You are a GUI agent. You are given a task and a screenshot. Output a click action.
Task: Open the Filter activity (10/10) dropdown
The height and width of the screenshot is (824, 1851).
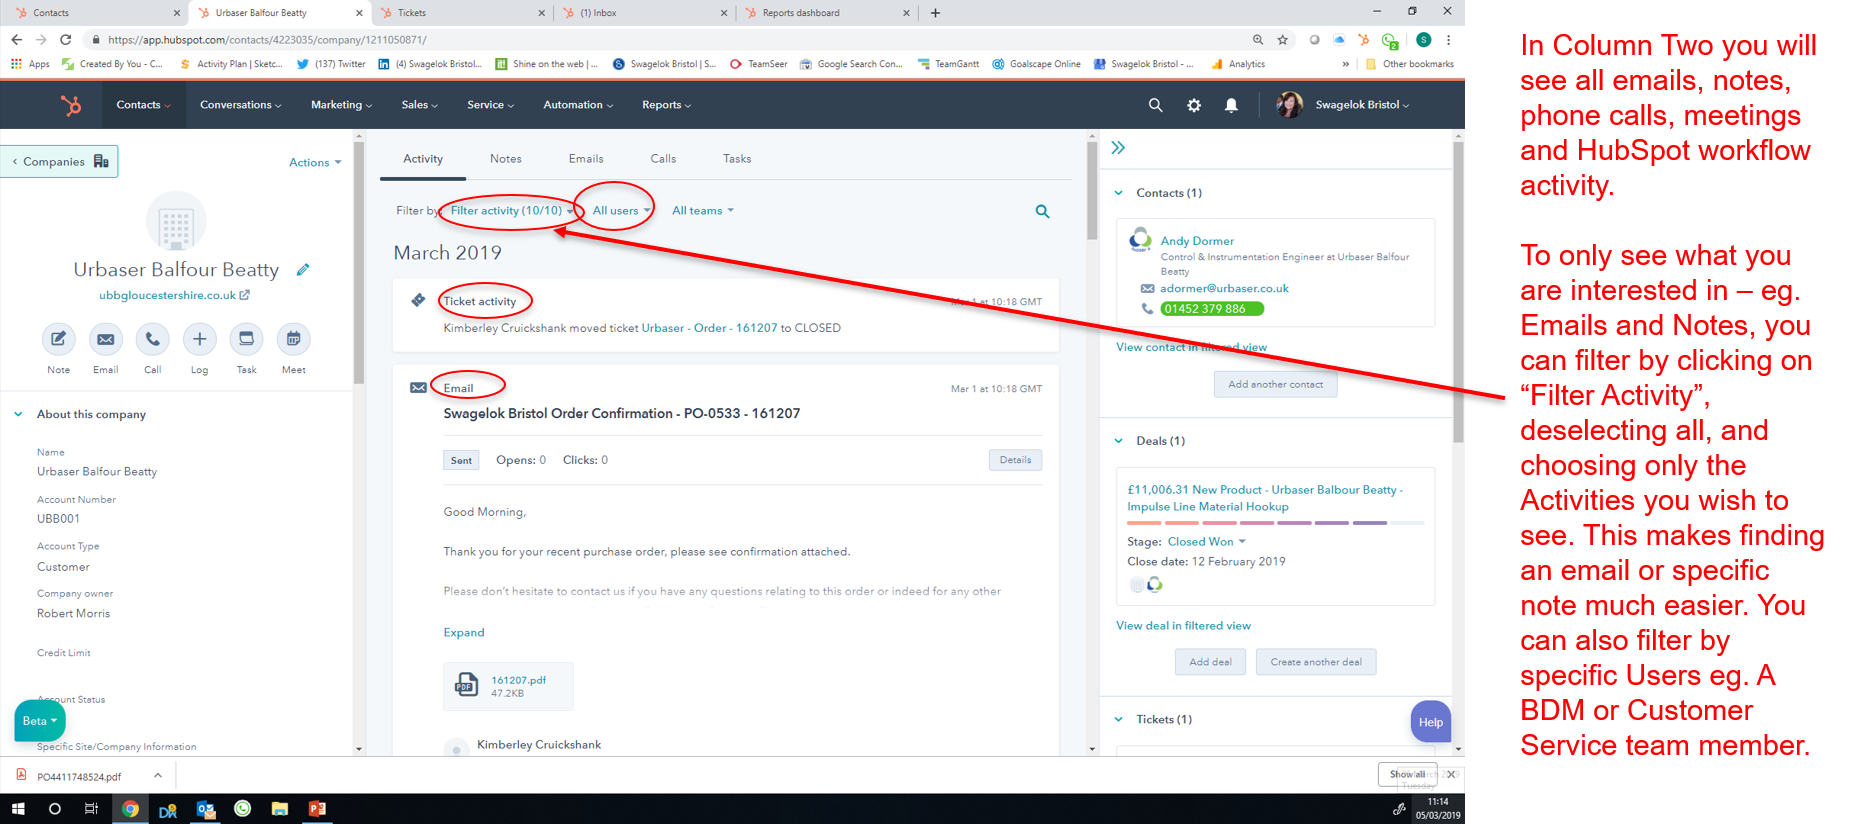pyautogui.click(x=512, y=211)
